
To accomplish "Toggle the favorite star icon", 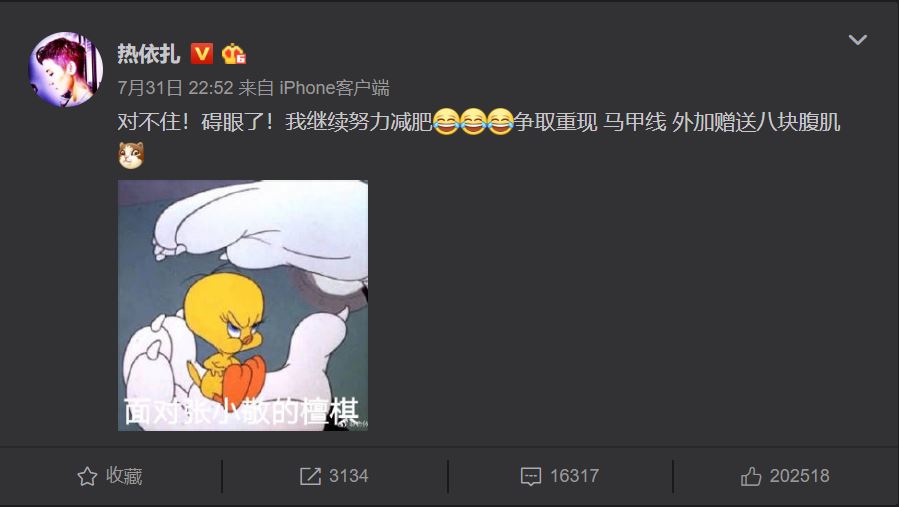I will 87,476.
